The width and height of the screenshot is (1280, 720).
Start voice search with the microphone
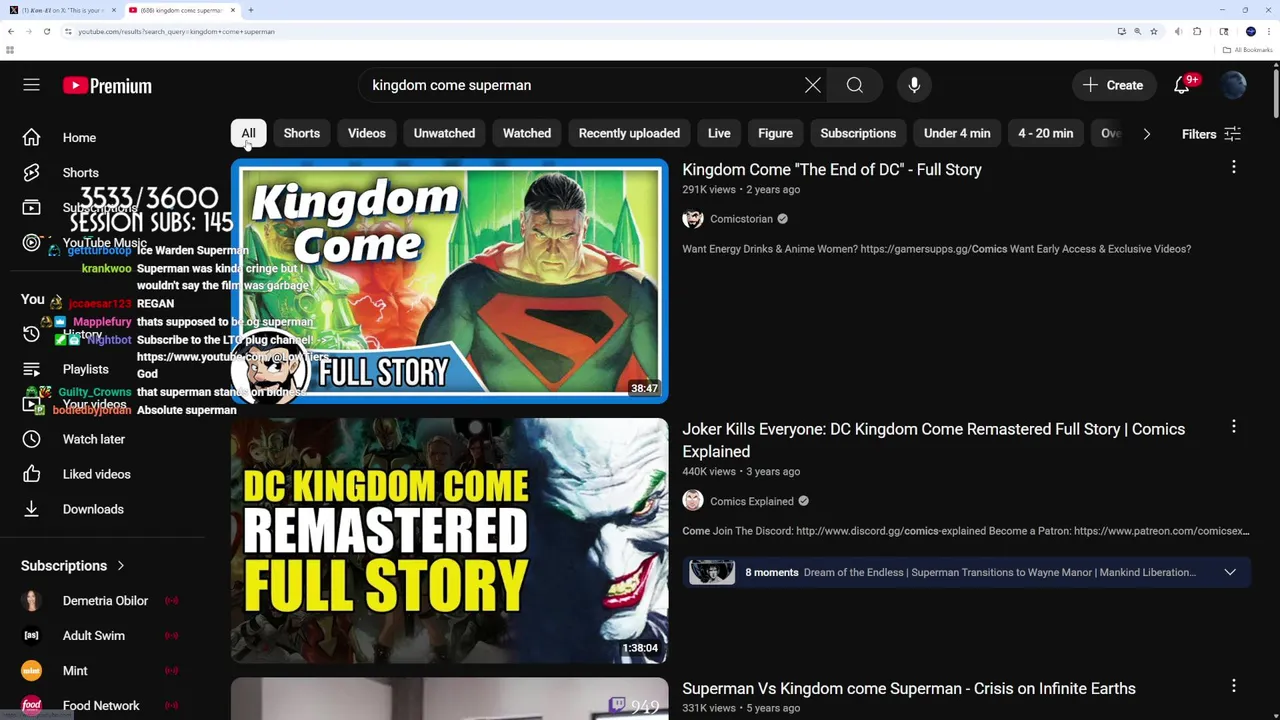pyautogui.click(x=914, y=85)
